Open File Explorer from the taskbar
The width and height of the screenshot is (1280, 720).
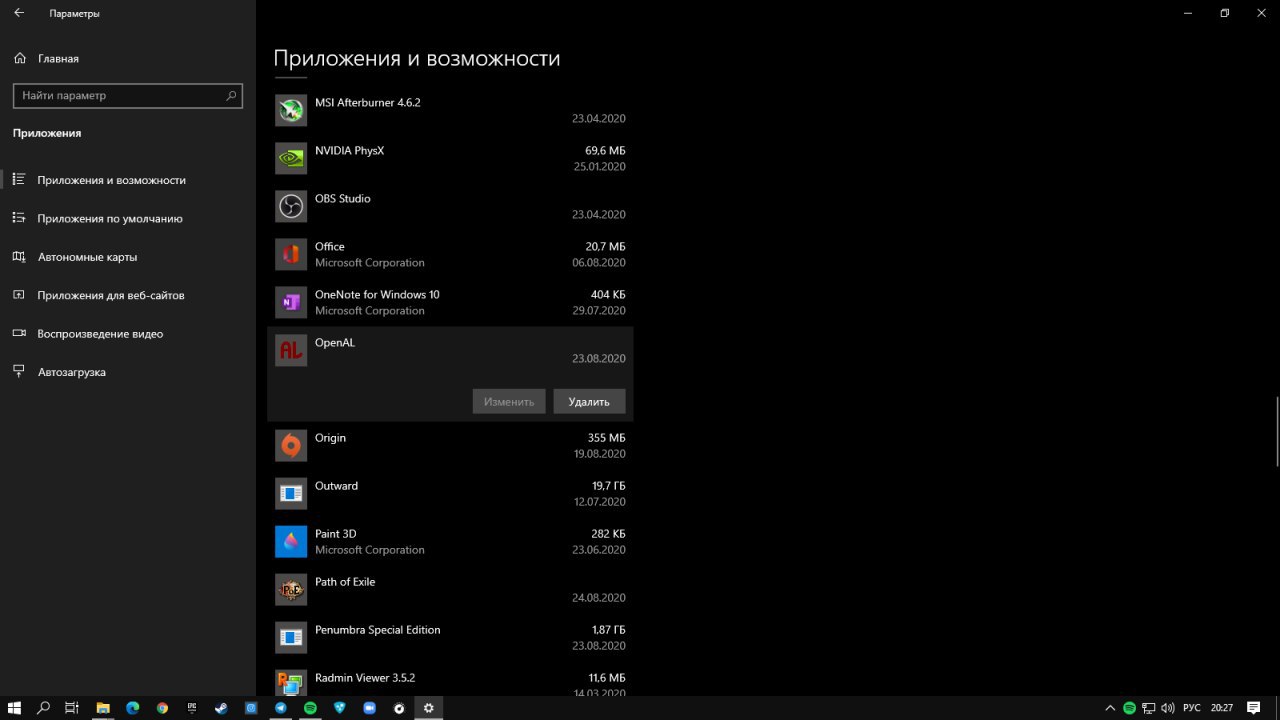tap(102, 708)
